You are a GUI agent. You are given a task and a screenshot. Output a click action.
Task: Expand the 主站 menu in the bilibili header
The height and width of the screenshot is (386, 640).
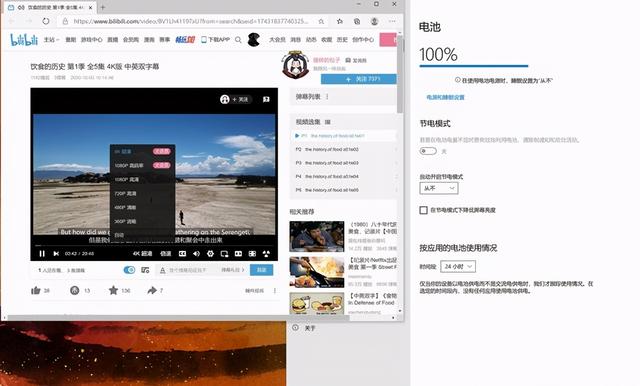point(51,40)
